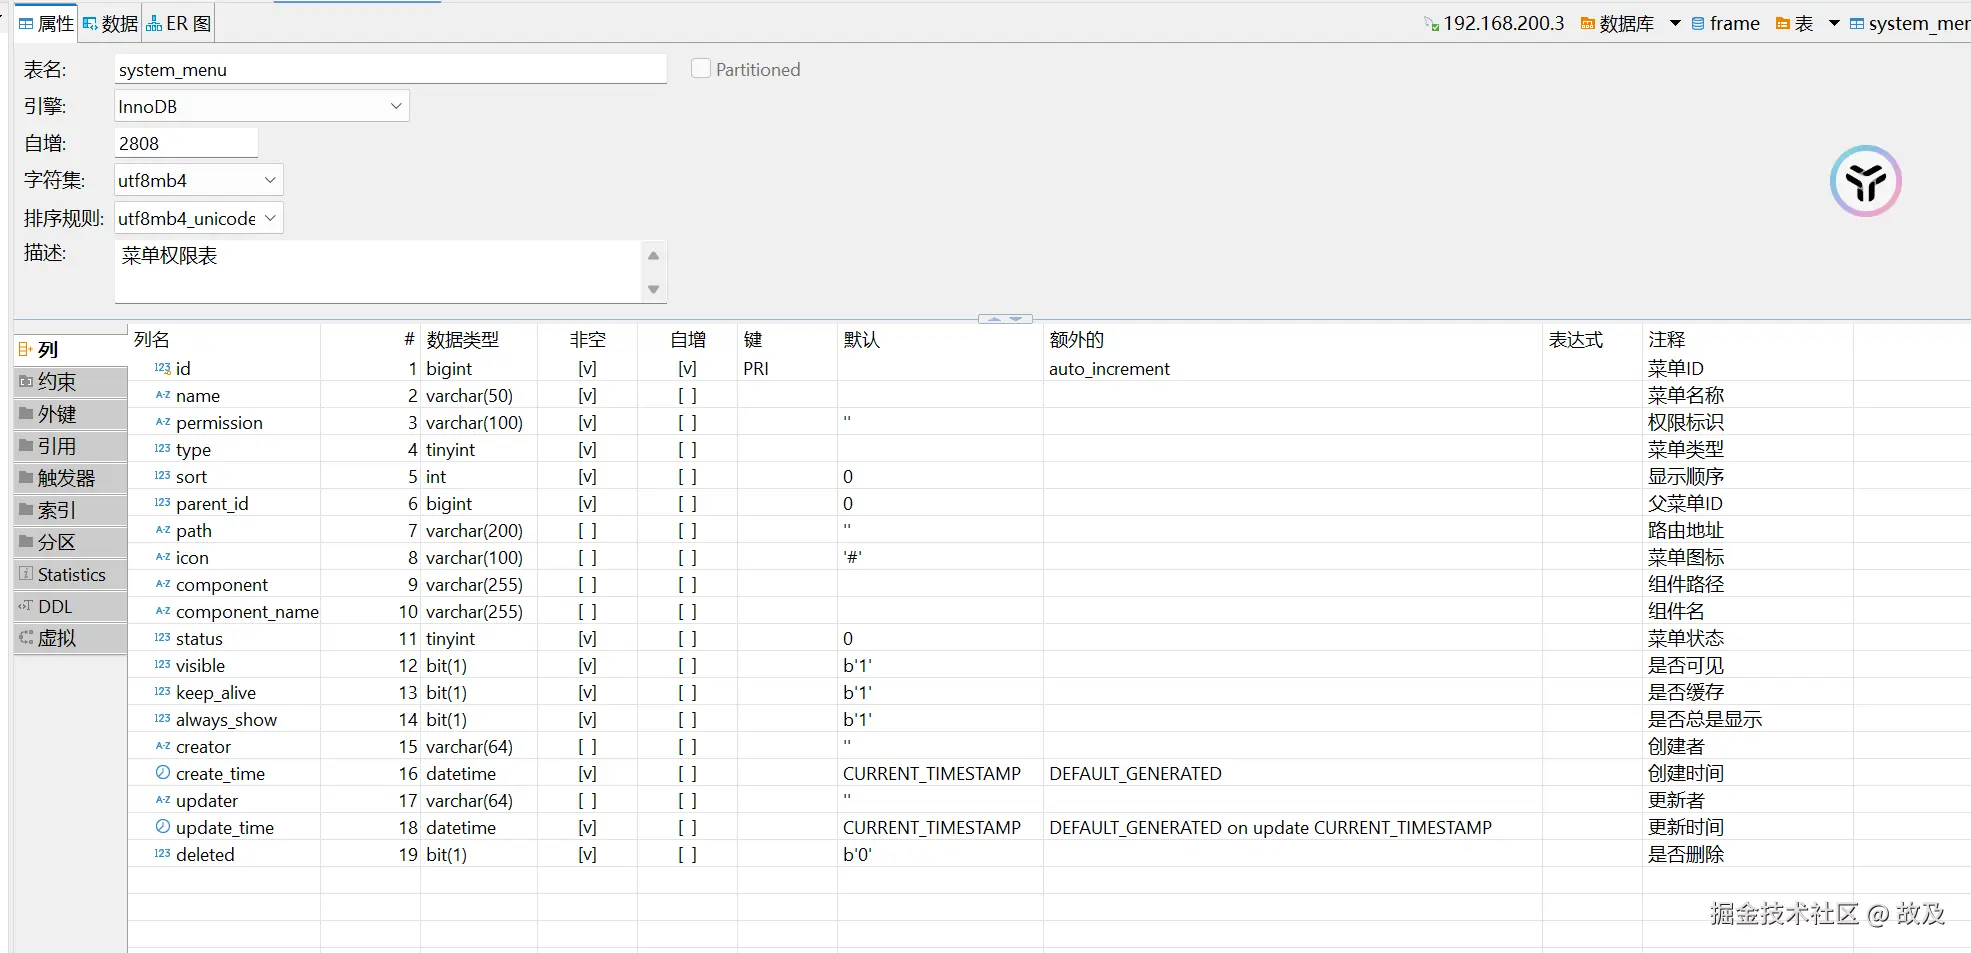Screen dimensions: 1971x953
Task: Click the string type icon of name column
Action: coord(162,395)
